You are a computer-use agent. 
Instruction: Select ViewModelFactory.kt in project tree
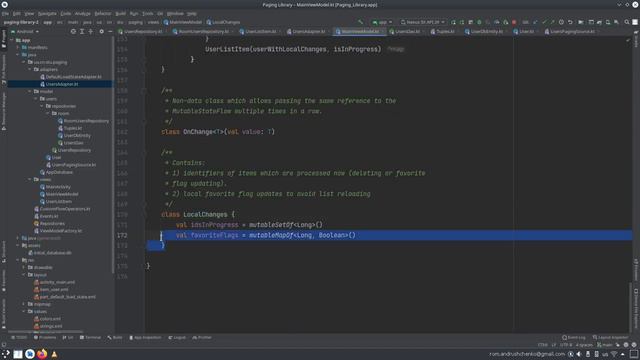coord(60,231)
